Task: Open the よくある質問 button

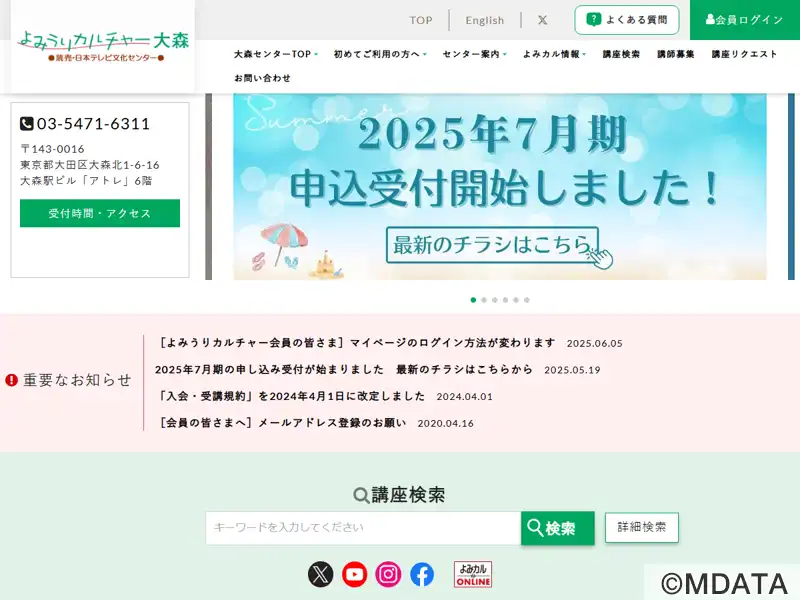Action: (627, 20)
